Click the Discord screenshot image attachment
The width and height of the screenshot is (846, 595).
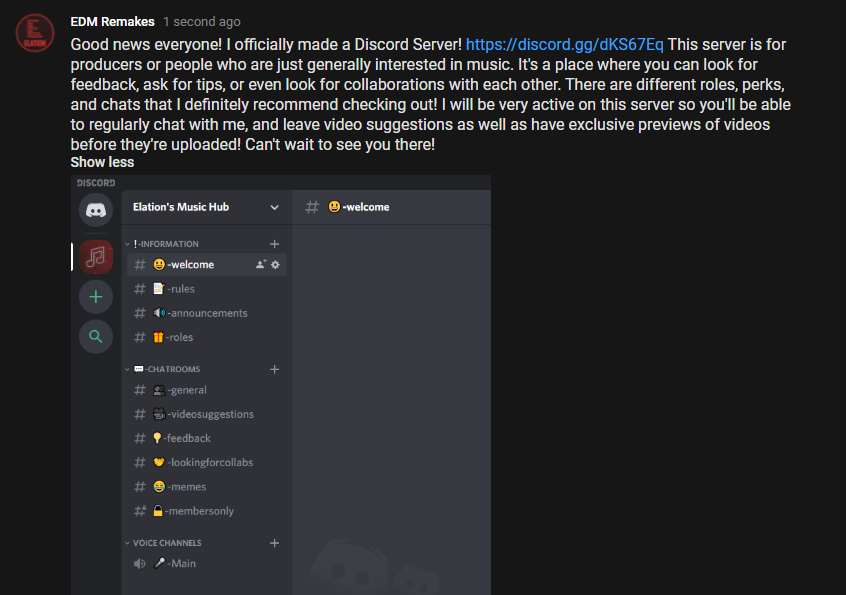281,385
